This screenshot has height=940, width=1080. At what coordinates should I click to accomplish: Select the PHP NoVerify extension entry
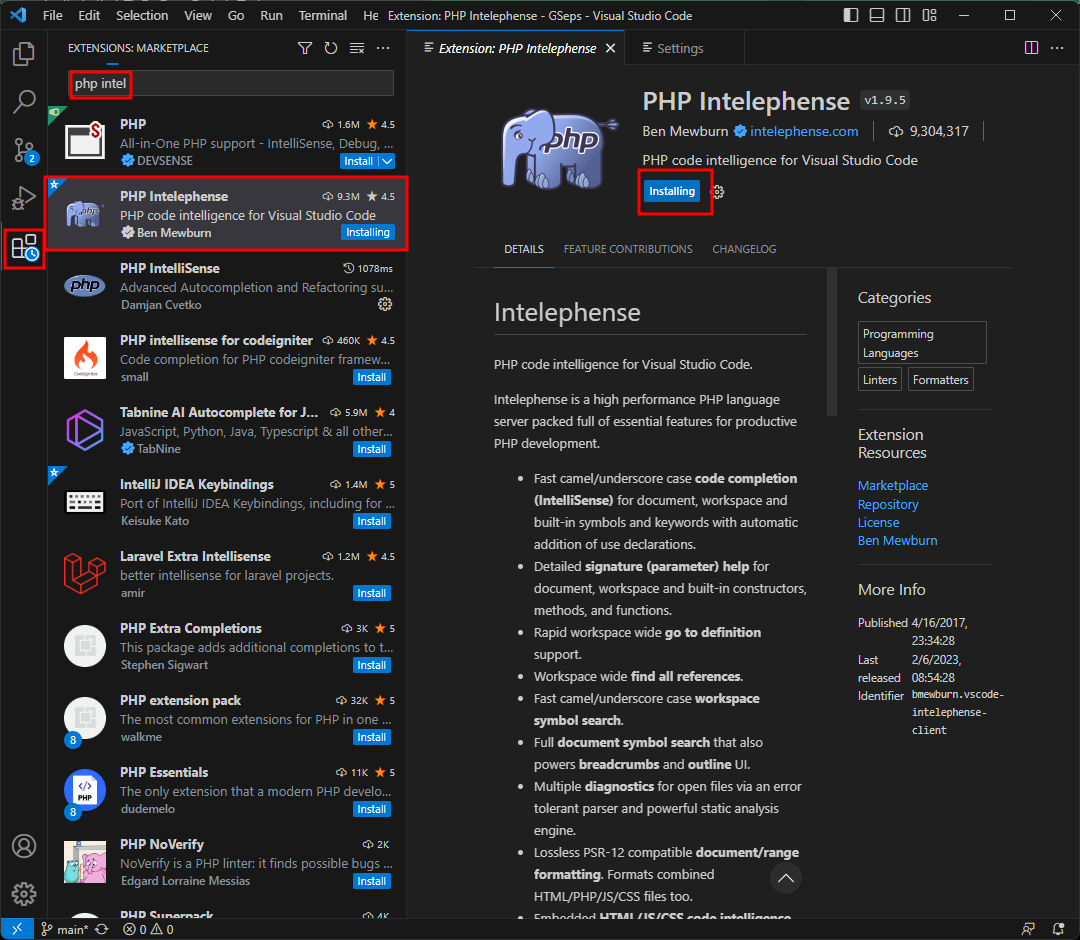click(x=227, y=862)
